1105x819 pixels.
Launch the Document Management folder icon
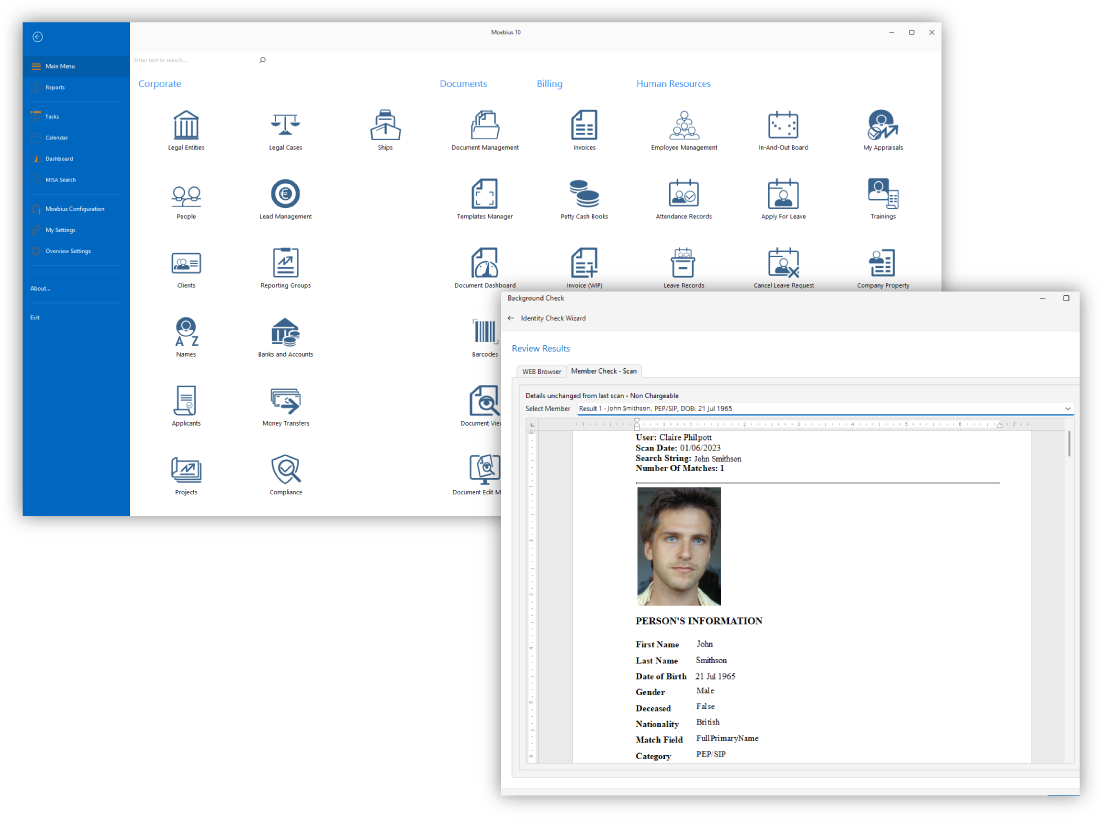(485, 126)
